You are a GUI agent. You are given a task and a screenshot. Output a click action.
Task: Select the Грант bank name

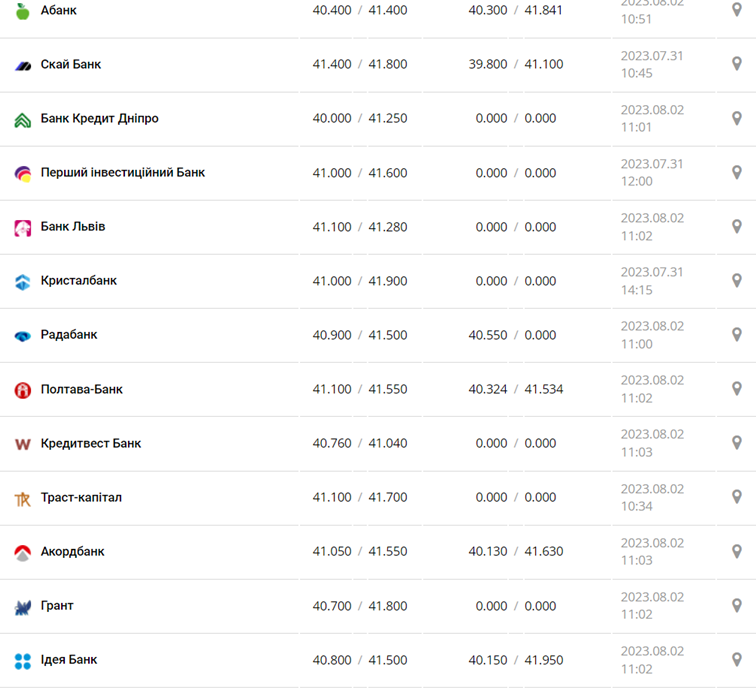click(x=57, y=605)
